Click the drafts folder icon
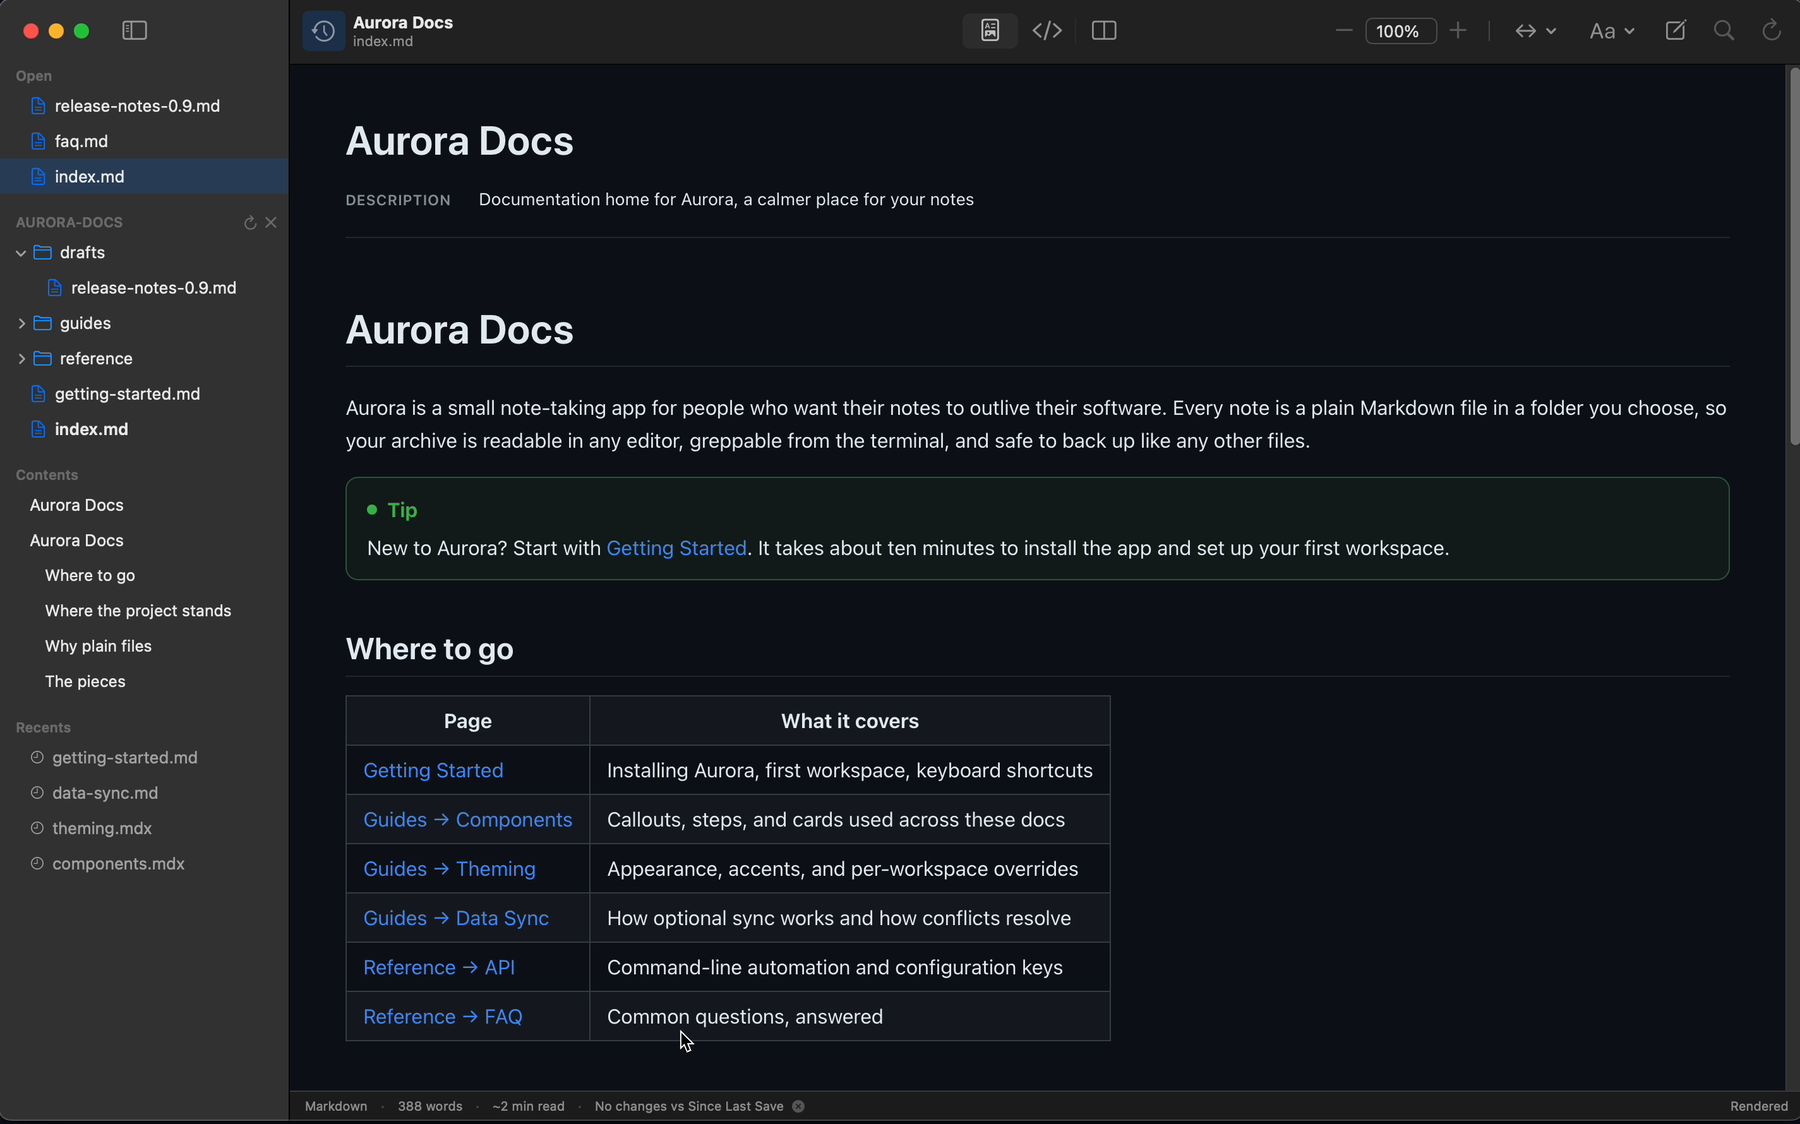The height and width of the screenshot is (1124, 1800). [42, 252]
